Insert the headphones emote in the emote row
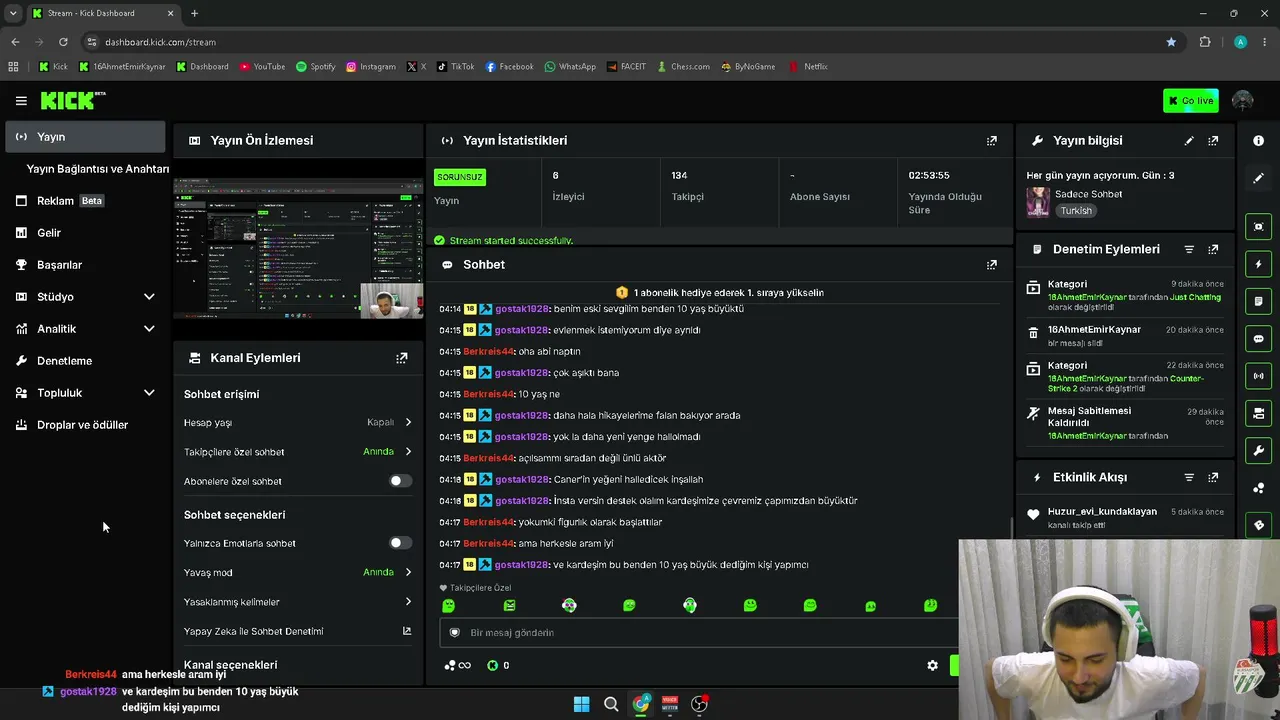1280x720 pixels. tap(690, 606)
